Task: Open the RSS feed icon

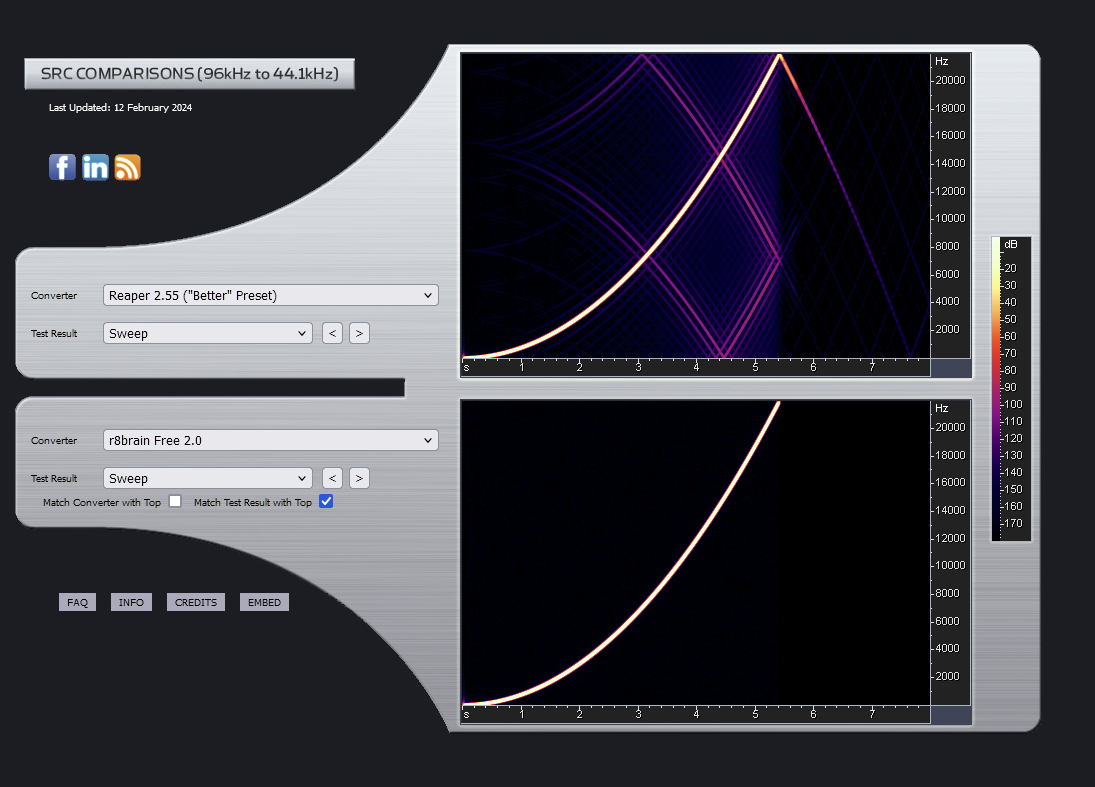Action: pyautogui.click(x=128, y=167)
